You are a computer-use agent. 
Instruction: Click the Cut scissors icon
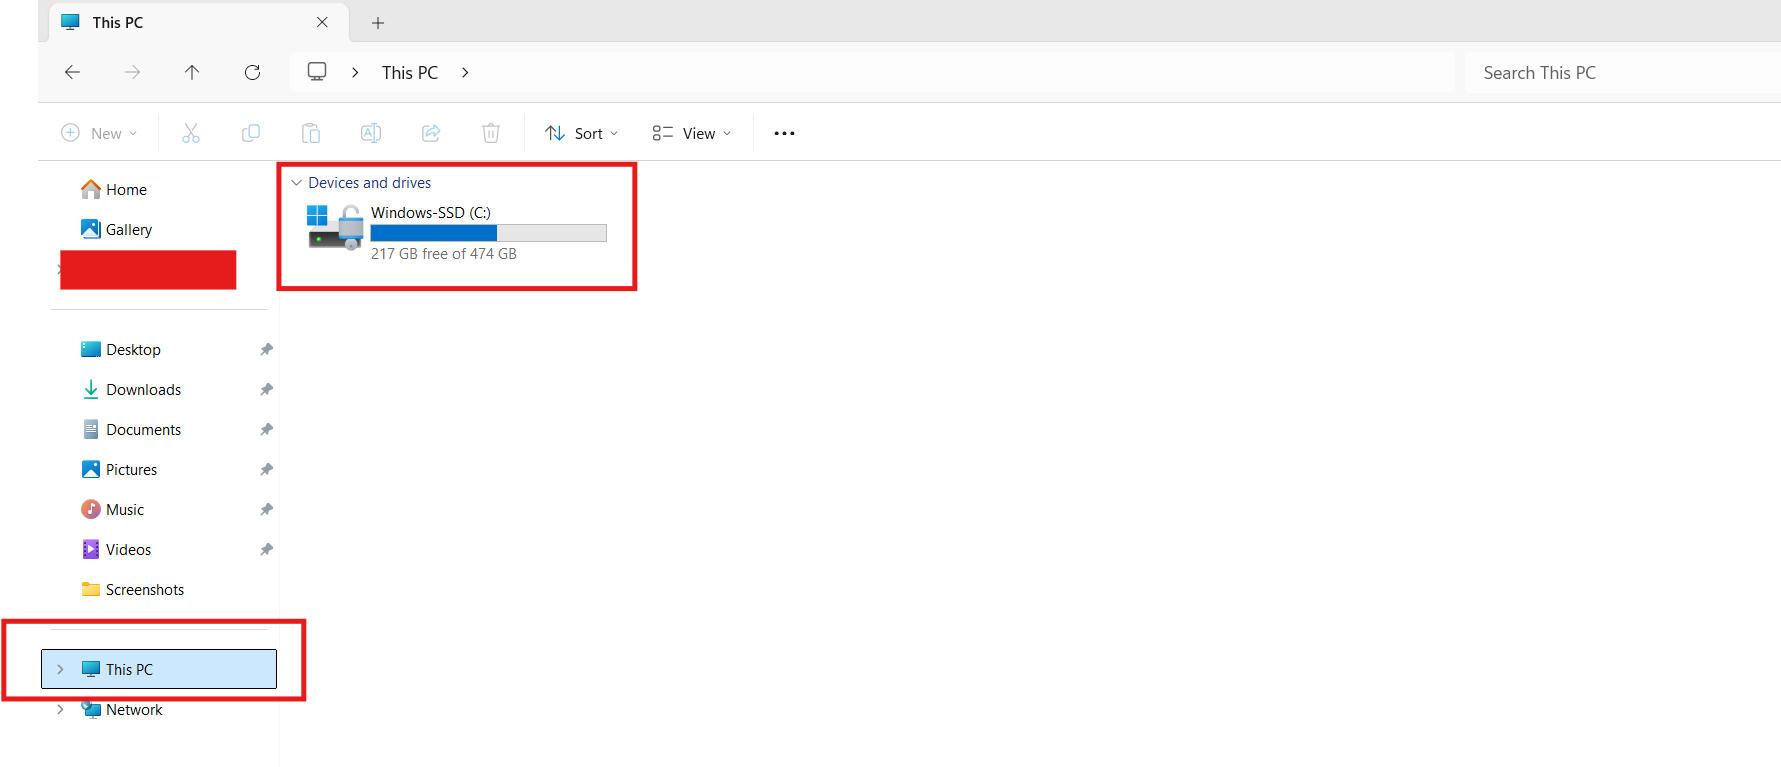pos(191,133)
